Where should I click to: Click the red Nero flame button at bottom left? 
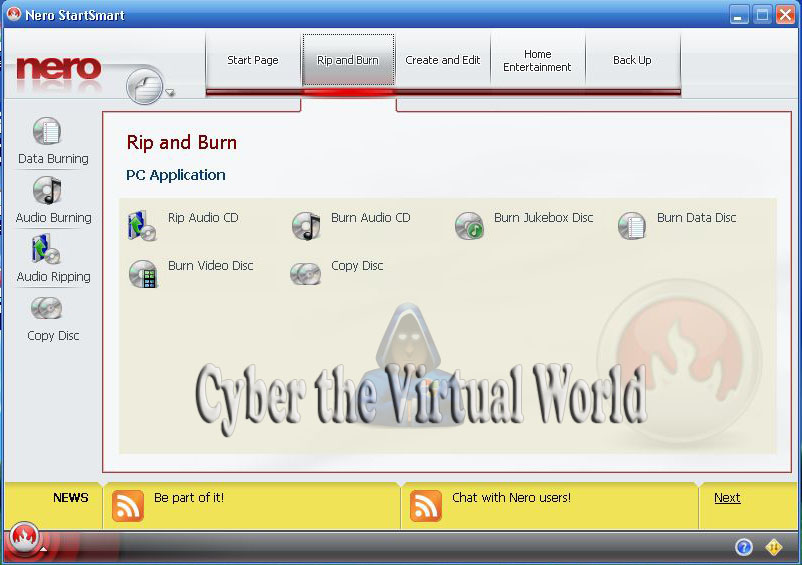24,537
